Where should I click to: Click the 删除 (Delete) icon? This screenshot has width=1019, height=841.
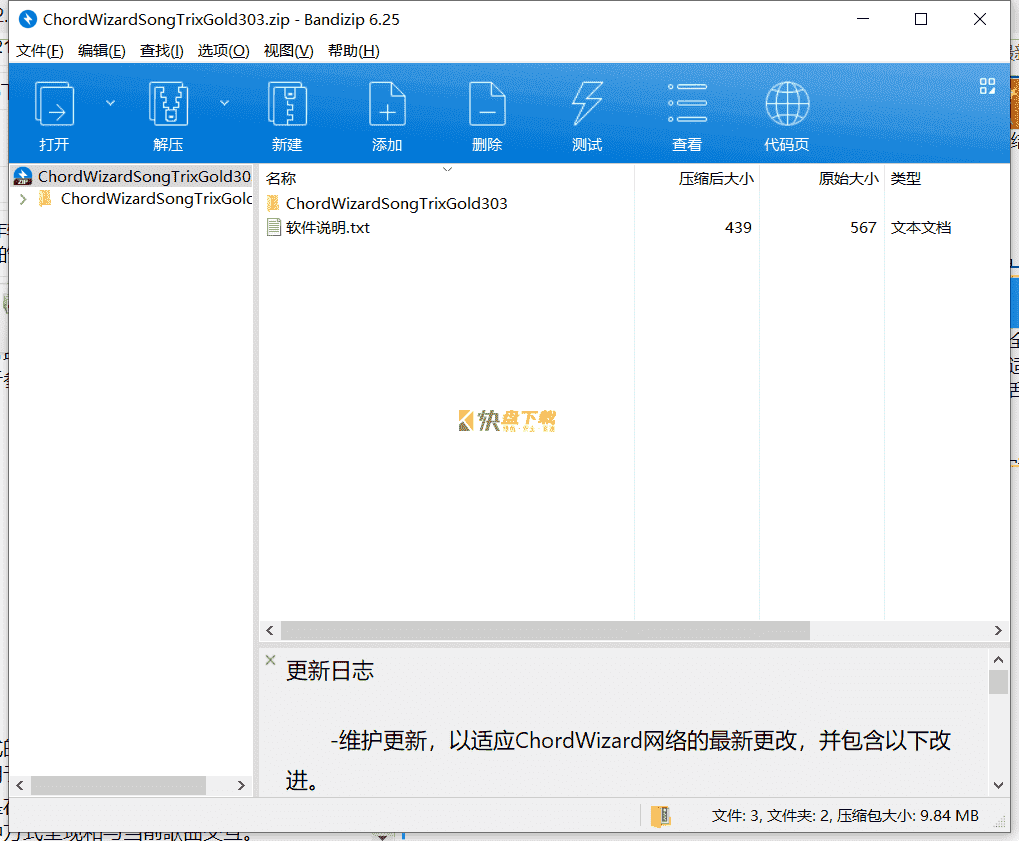click(487, 104)
